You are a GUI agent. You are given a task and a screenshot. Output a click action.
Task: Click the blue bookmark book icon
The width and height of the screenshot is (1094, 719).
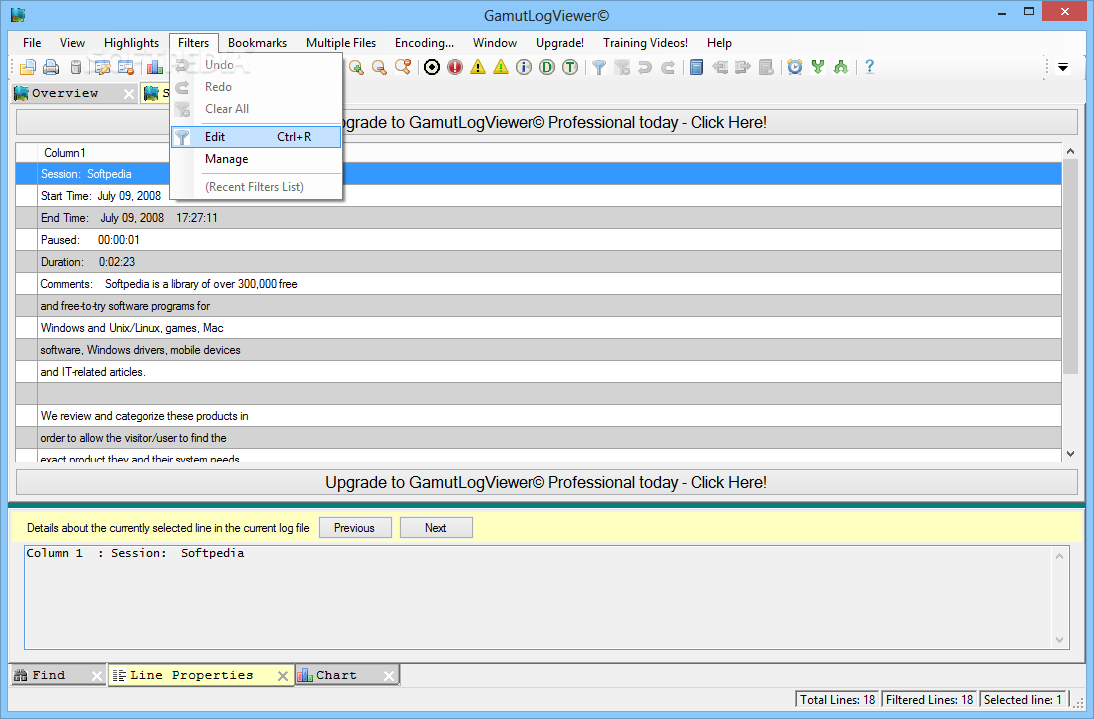(x=696, y=67)
